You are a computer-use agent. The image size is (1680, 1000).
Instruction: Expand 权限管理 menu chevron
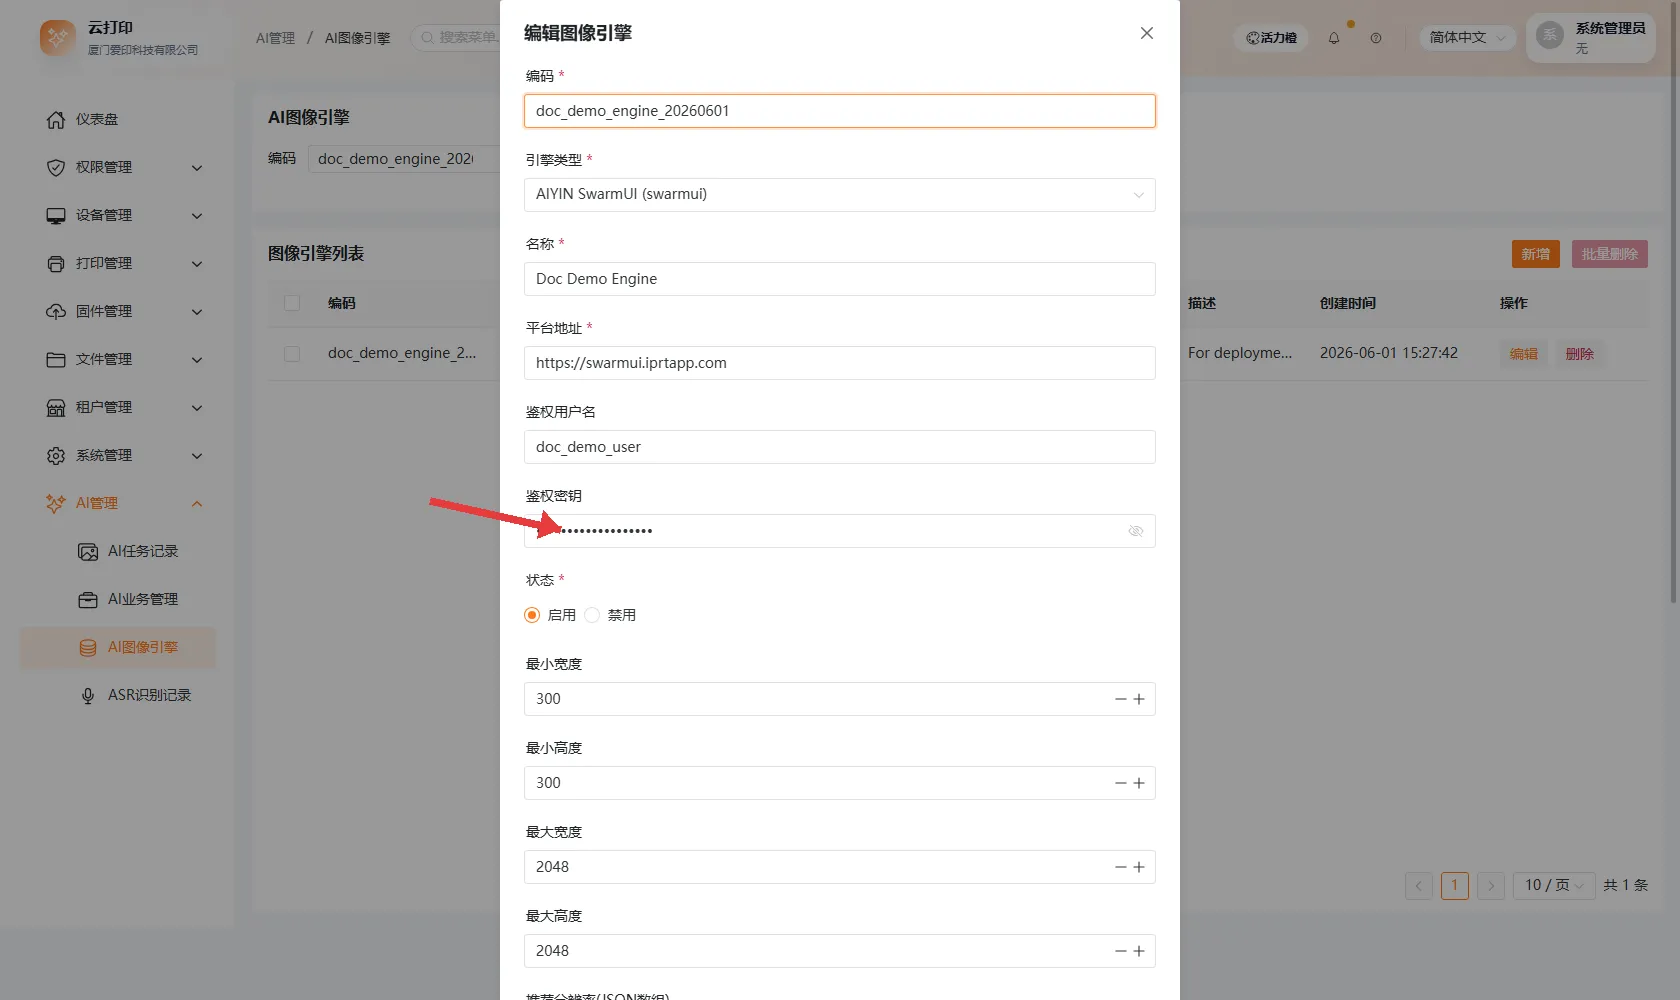[197, 168]
